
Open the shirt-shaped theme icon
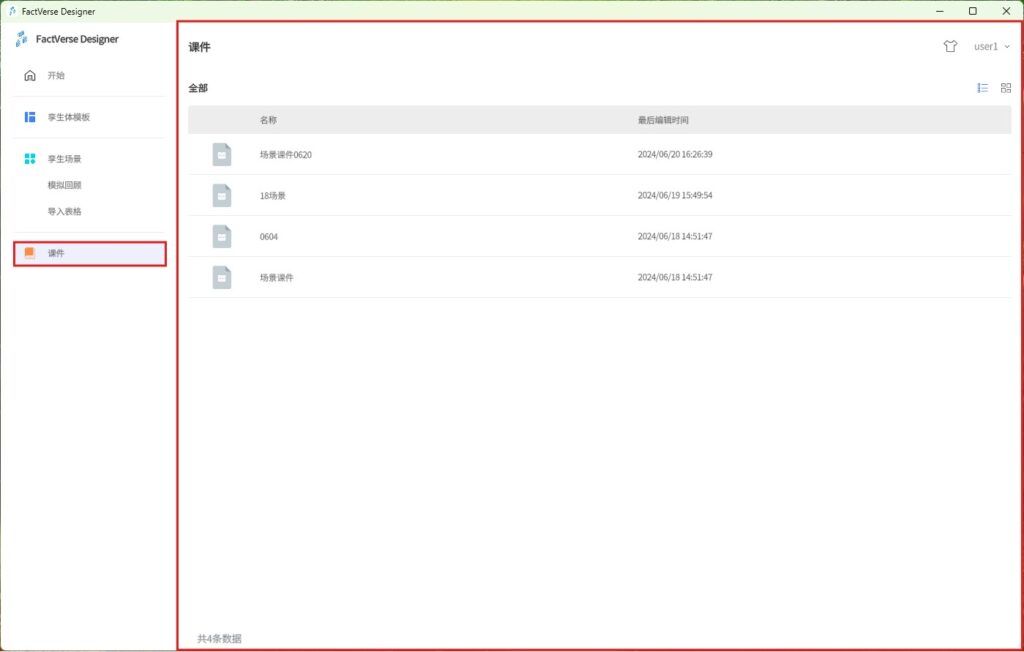coord(950,46)
